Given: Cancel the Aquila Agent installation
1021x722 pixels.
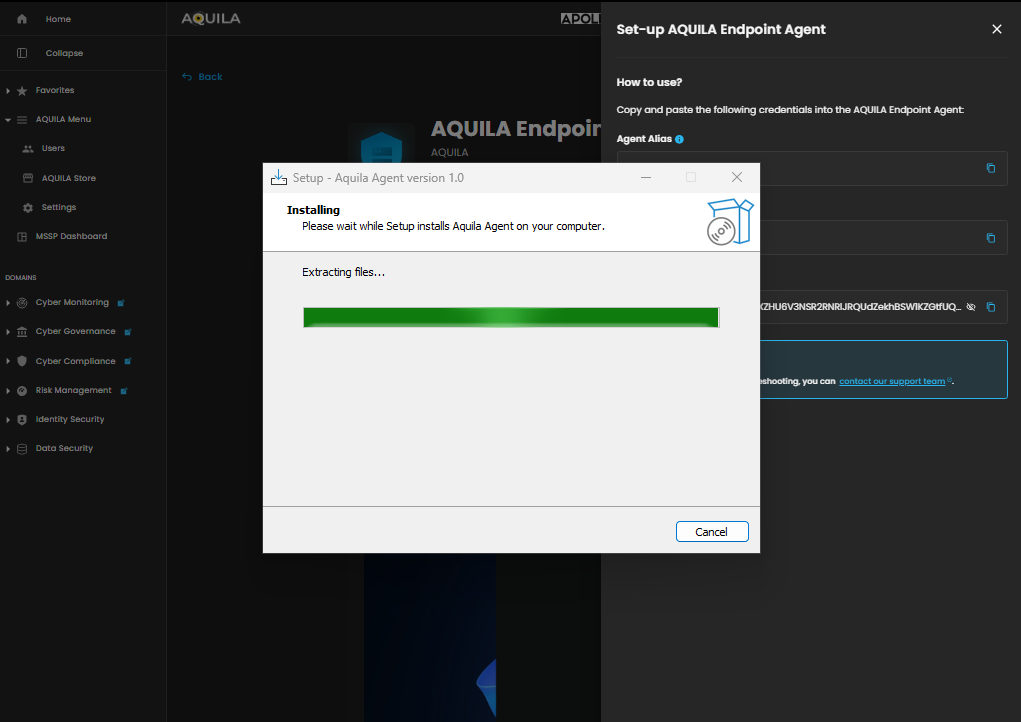Looking at the screenshot, I should click(711, 532).
